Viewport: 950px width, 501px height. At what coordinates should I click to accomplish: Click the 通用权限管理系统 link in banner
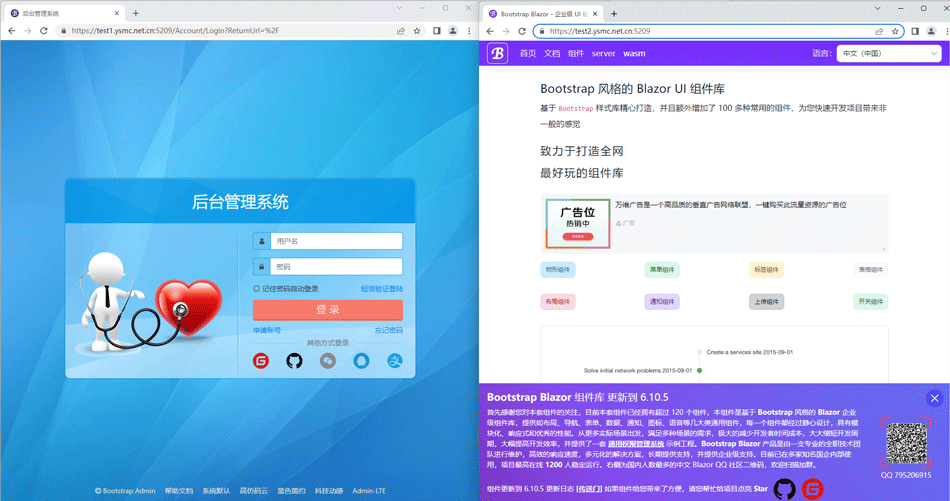point(636,444)
